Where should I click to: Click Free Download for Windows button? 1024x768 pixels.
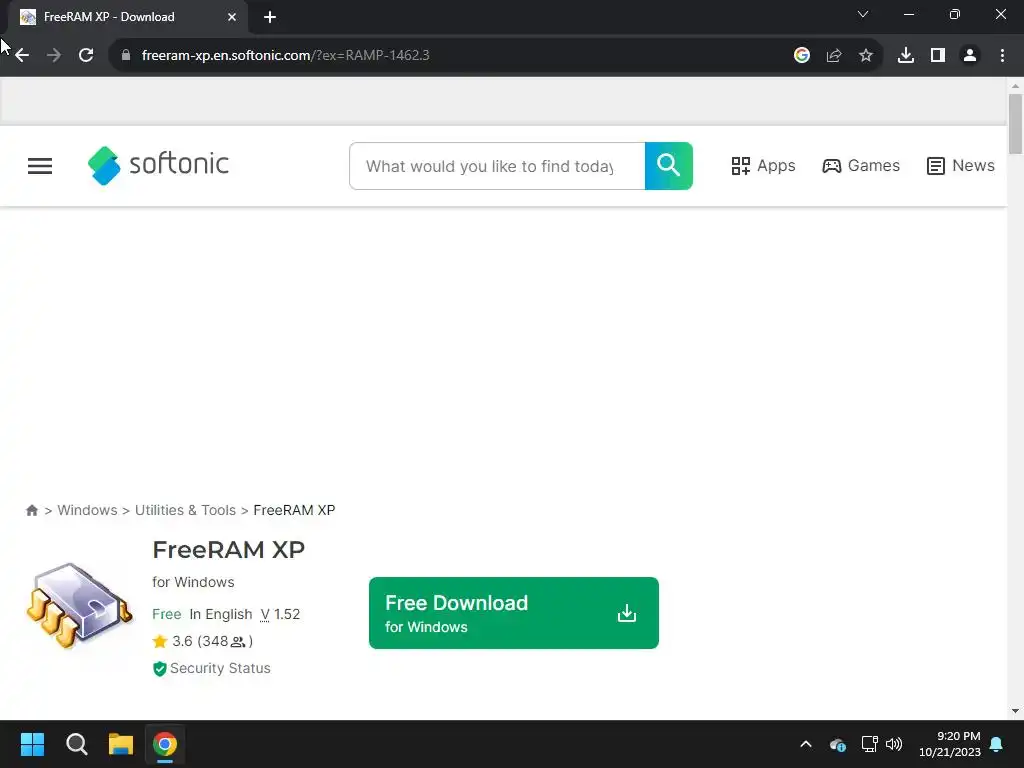pyautogui.click(x=514, y=613)
